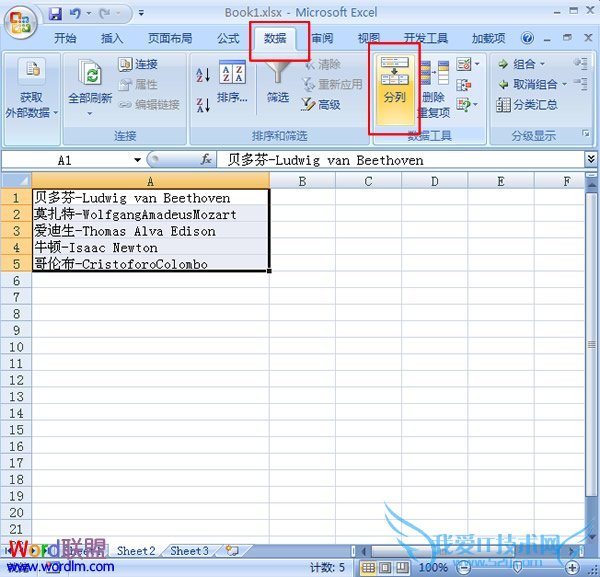Screen dimensions: 600x577
Task: Click the 100% zoom level
Action: [x=433, y=567]
